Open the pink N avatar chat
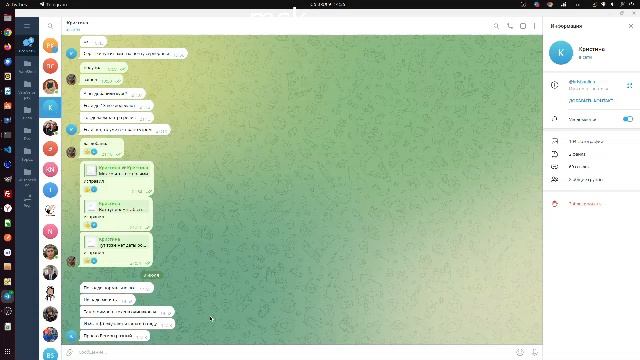Screen dimensions: 640x360 pyautogui.click(x=50, y=231)
